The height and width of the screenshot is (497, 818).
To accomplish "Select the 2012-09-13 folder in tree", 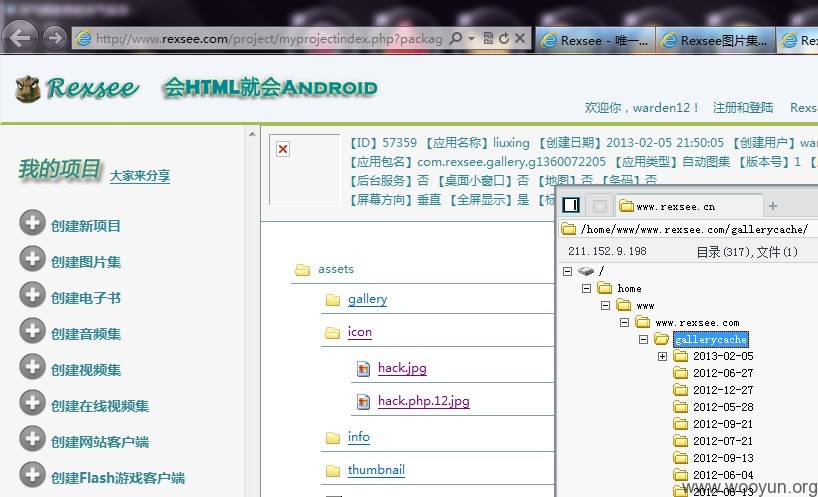I will [x=723, y=458].
